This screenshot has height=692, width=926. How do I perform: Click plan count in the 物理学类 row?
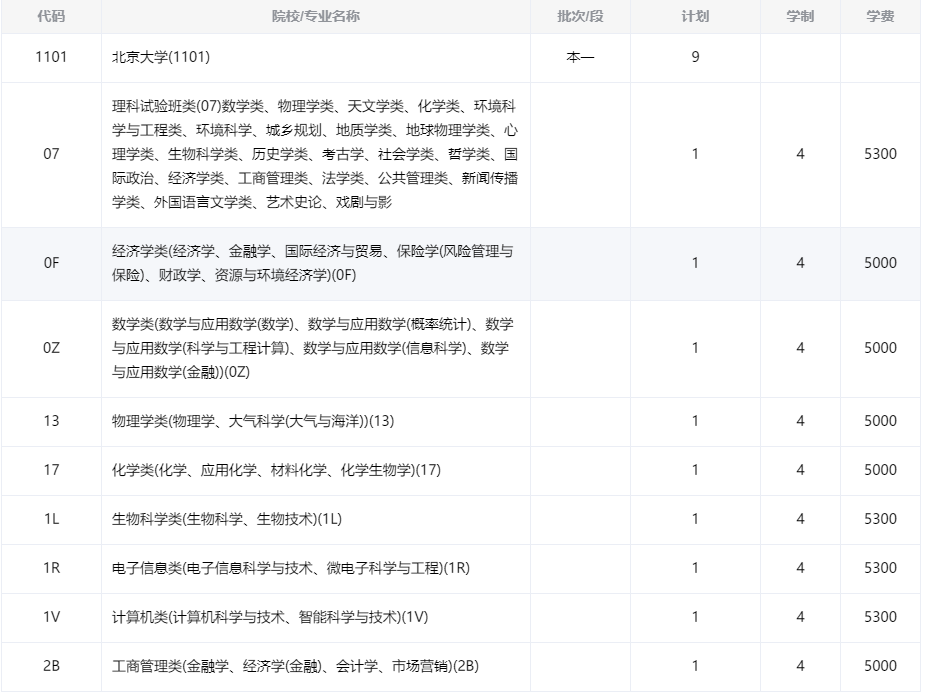[x=695, y=421]
